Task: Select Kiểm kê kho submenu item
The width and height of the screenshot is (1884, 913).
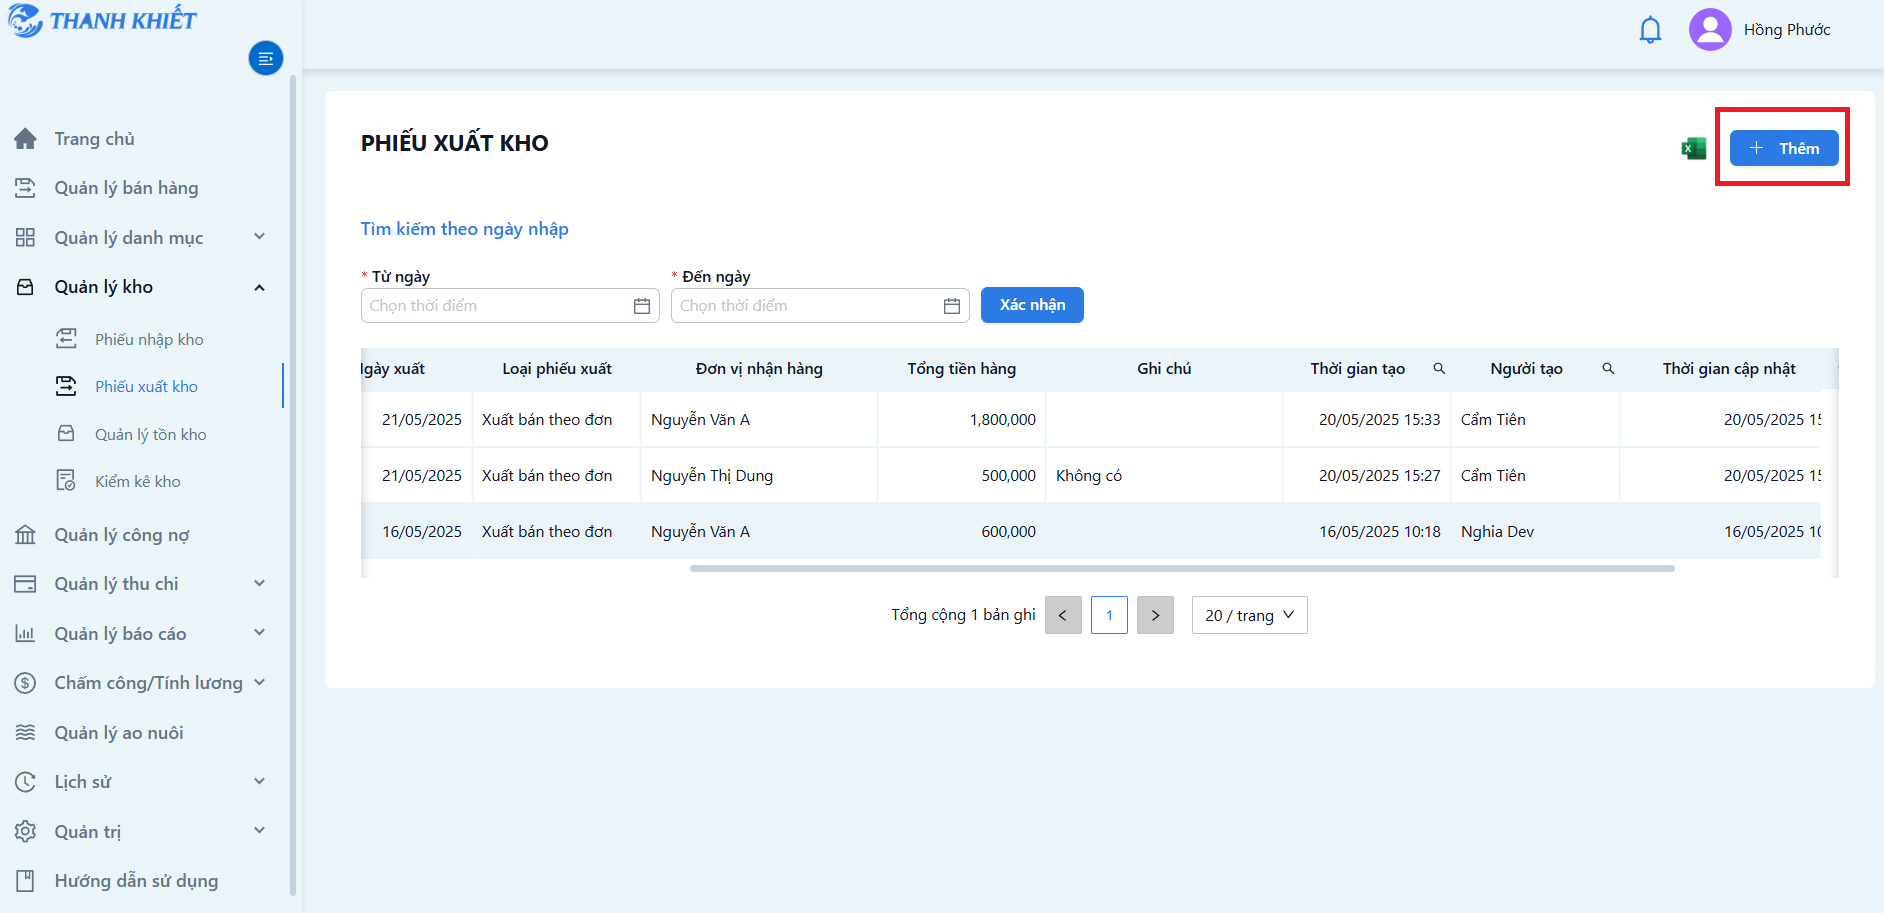Action: click(138, 481)
